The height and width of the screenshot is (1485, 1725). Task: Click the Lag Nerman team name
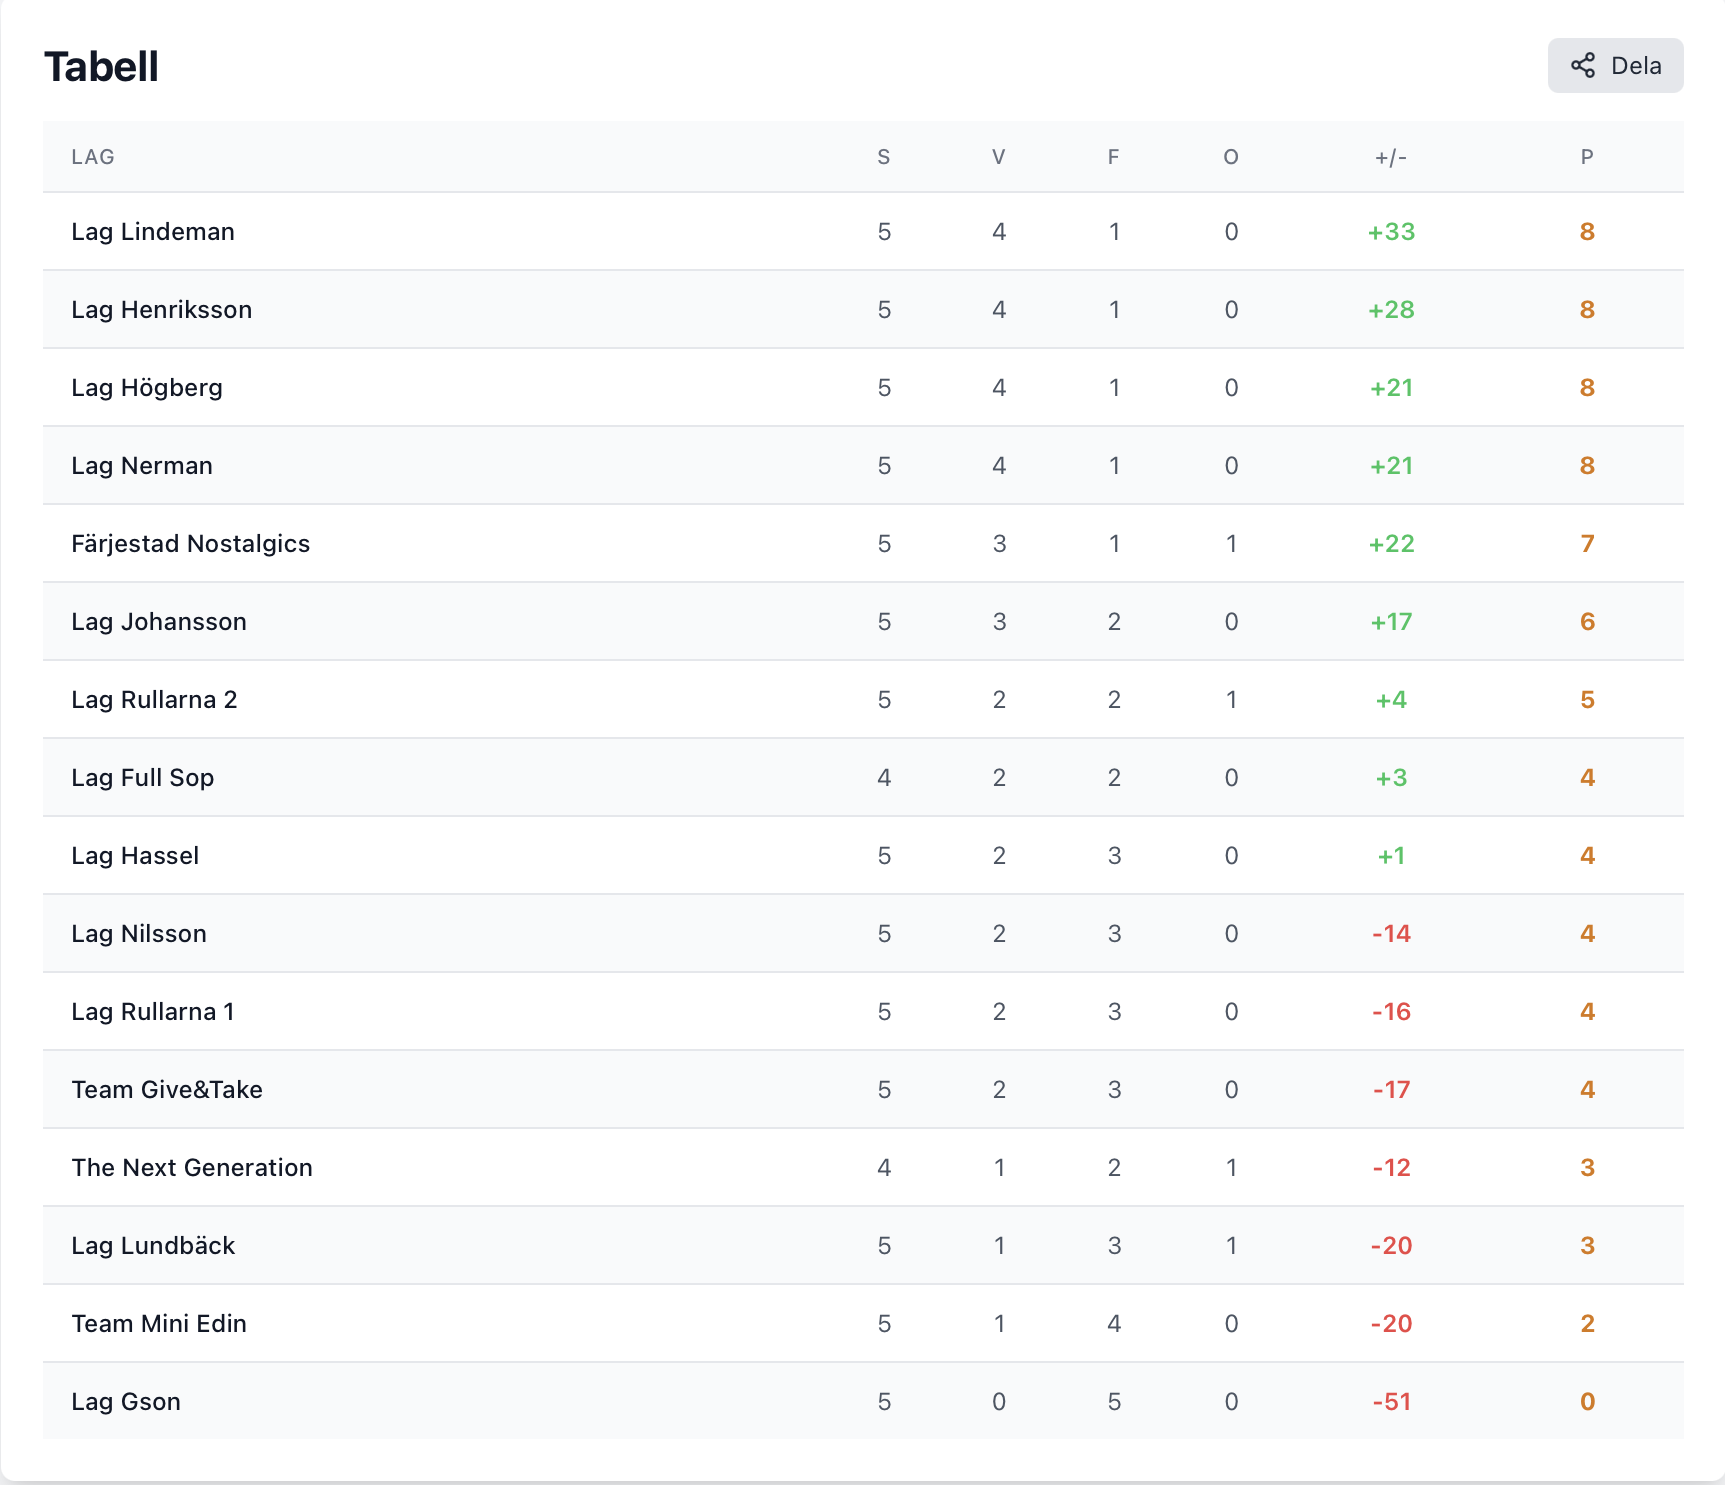(x=142, y=466)
